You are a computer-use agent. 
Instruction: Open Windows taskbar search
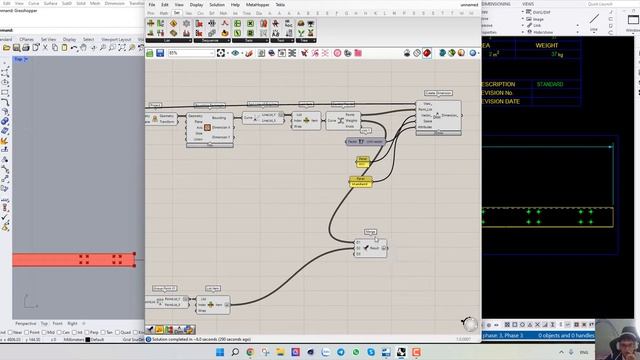click(235, 352)
